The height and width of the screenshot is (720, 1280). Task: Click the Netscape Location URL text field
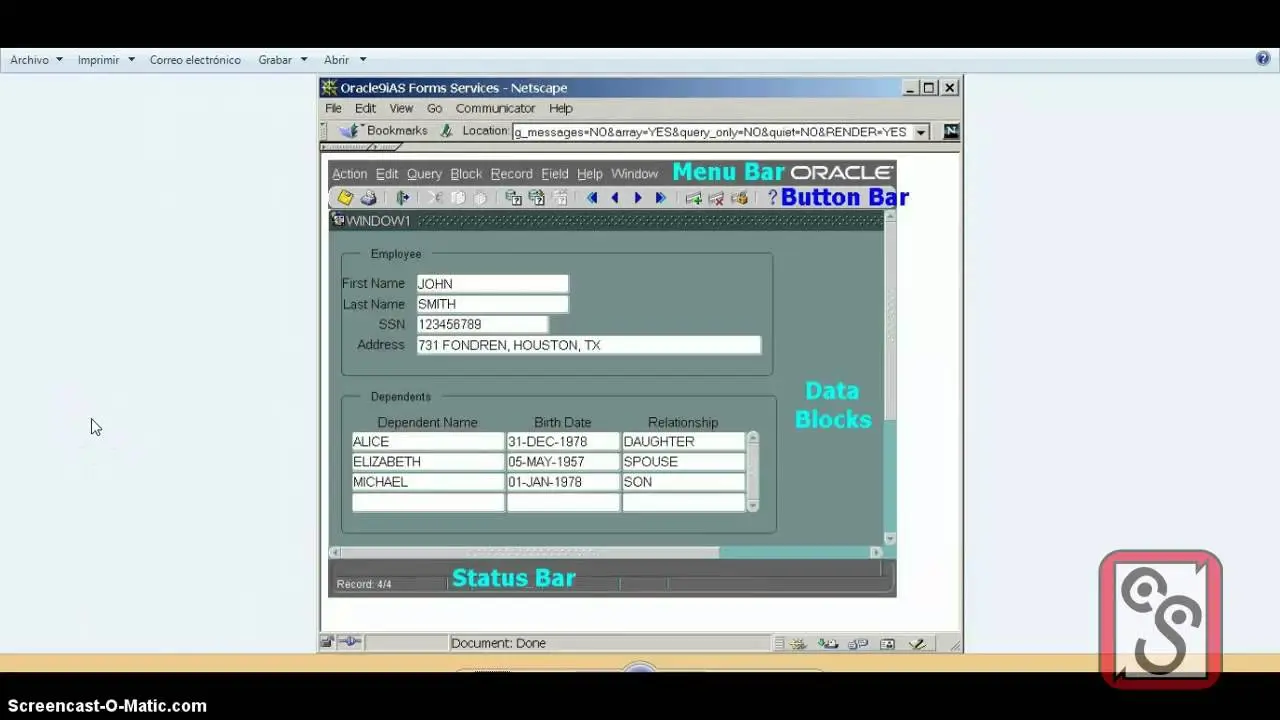711,132
